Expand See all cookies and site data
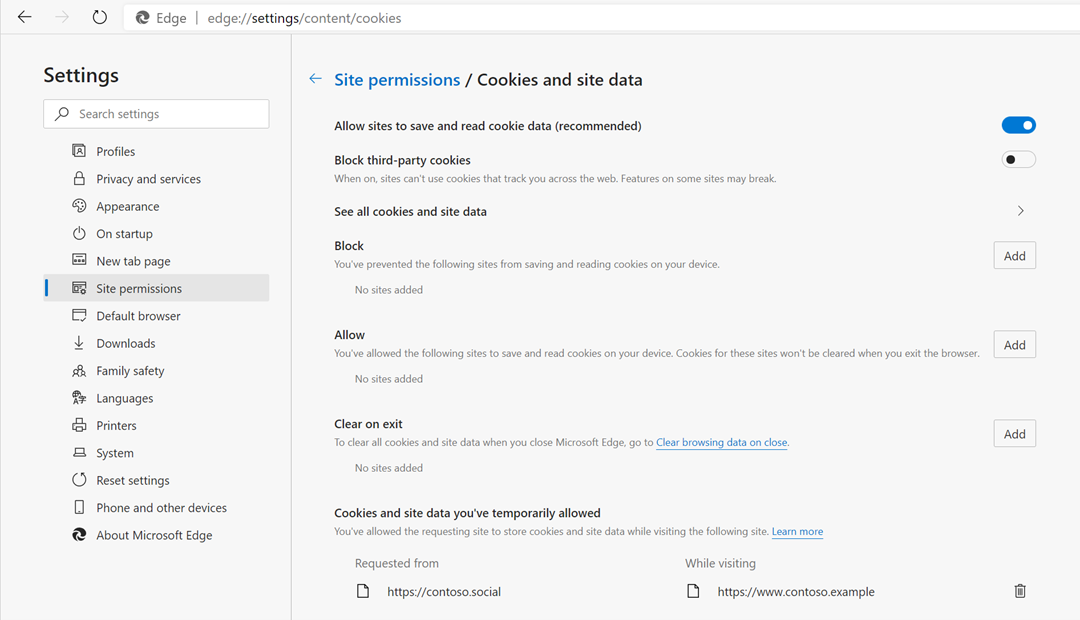This screenshot has width=1080, height=620. [1020, 211]
